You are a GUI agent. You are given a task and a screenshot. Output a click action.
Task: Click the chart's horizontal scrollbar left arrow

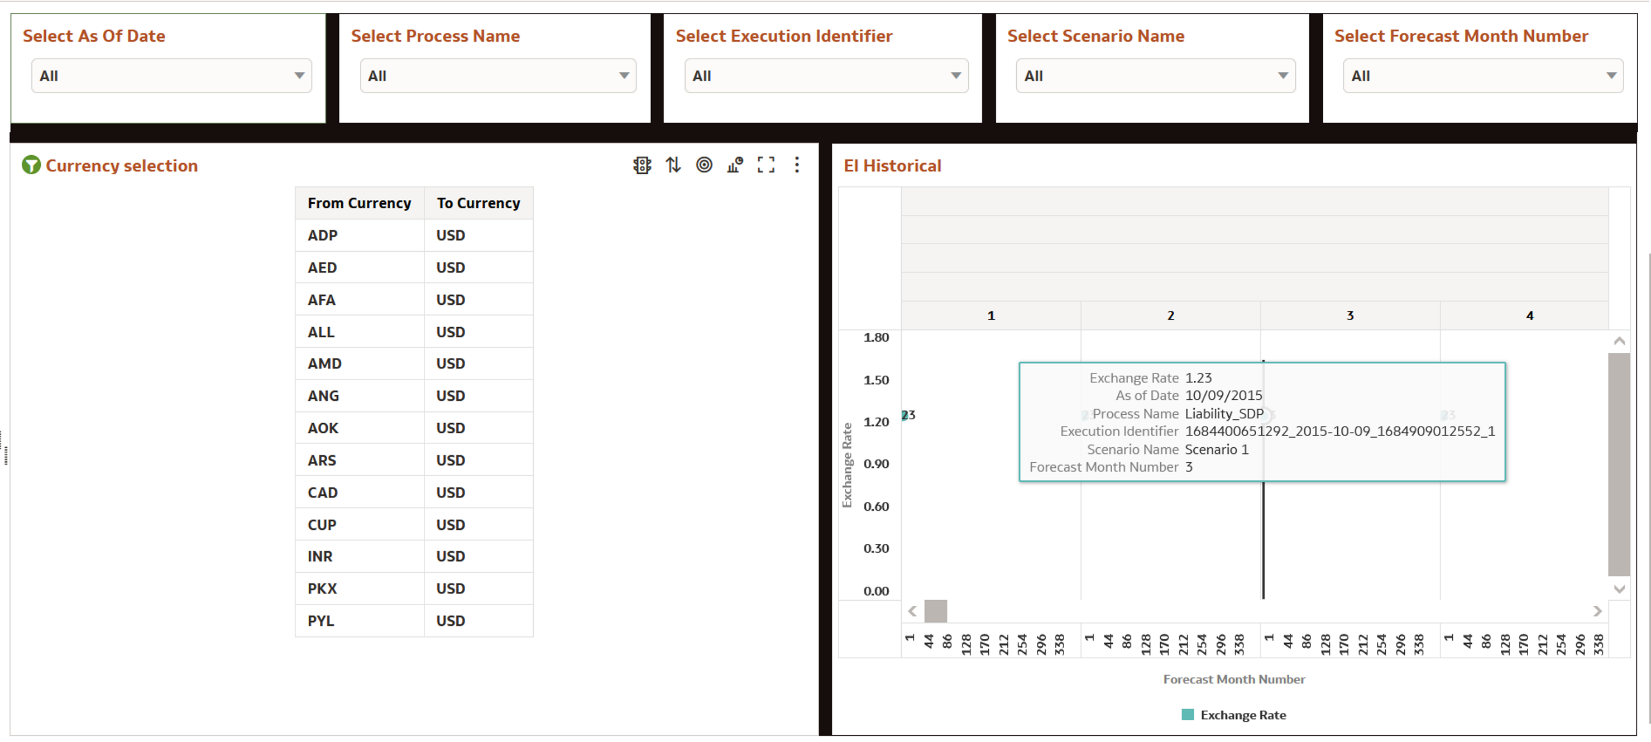tap(912, 611)
